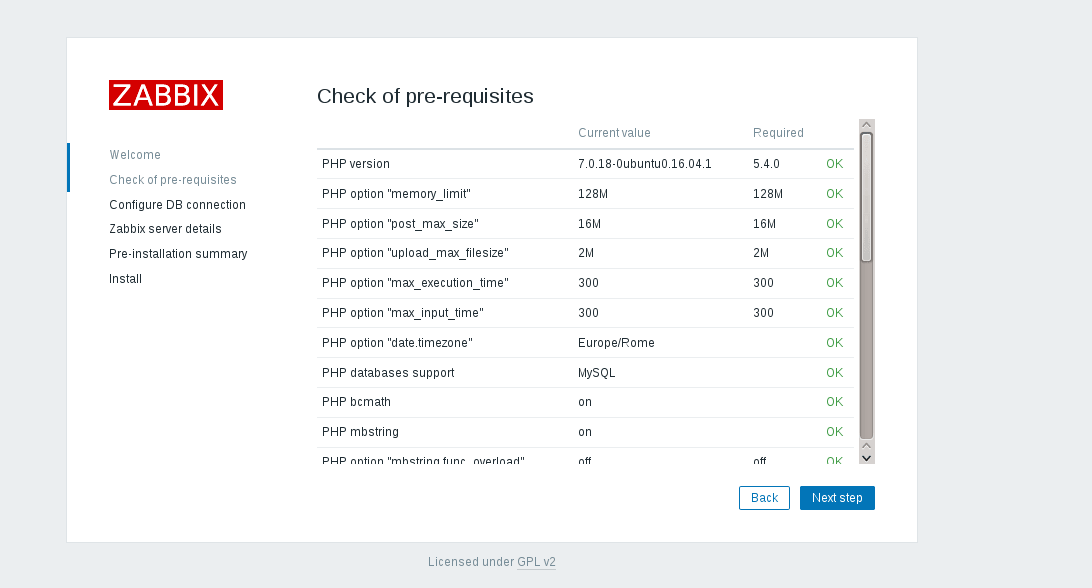This screenshot has height=588, width=1092.
Task: Select Welcome in the setup steps
Action: [x=135, y=155]
